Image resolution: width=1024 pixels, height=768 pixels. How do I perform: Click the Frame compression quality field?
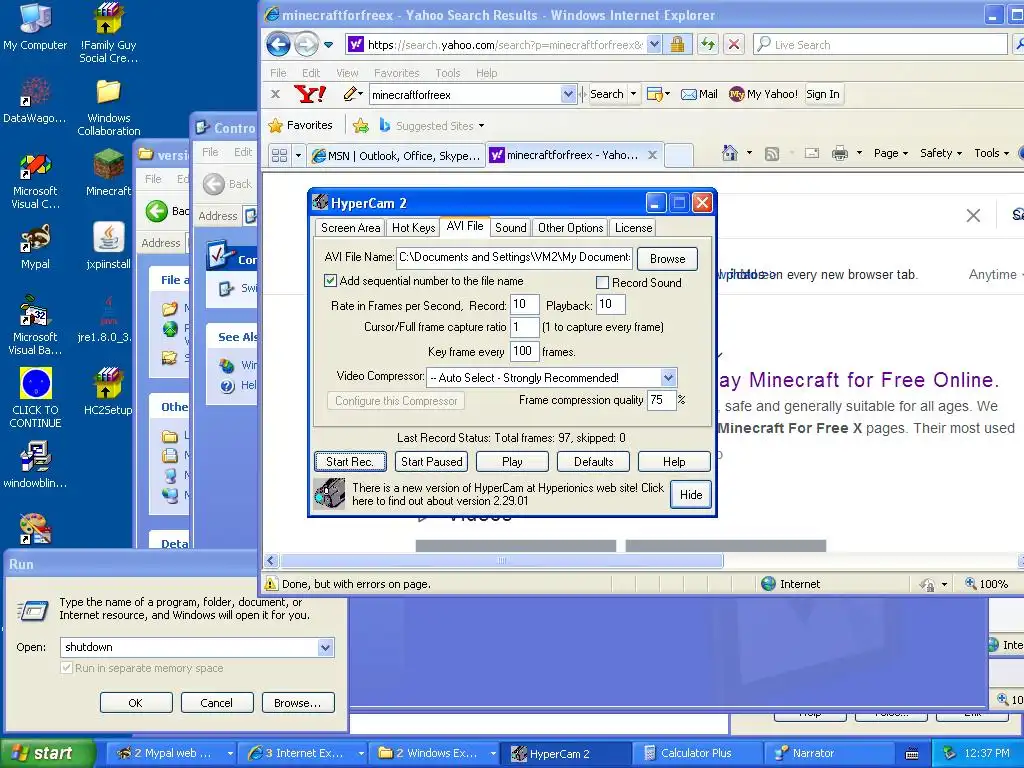(662, 400)
